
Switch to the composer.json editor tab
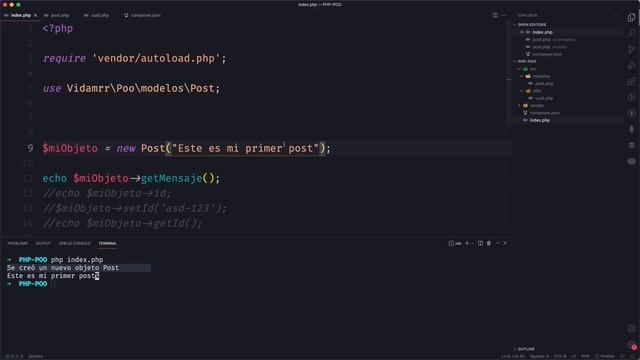pyautogui.click(x=142, y=15)
